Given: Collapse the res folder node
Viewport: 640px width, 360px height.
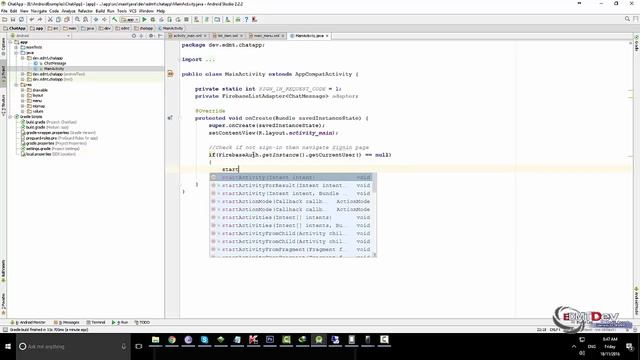Looking at the screenshot, I should [17, 85].
